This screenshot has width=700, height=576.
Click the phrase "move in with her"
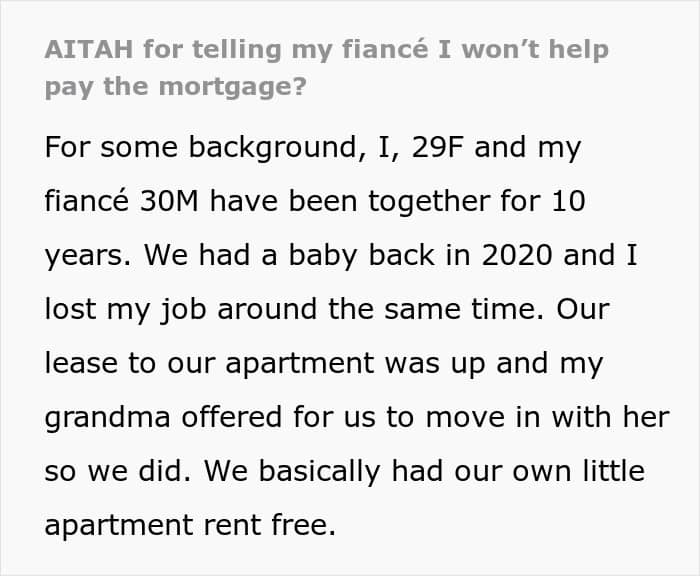pyautogui.click(x=548, y=417)
